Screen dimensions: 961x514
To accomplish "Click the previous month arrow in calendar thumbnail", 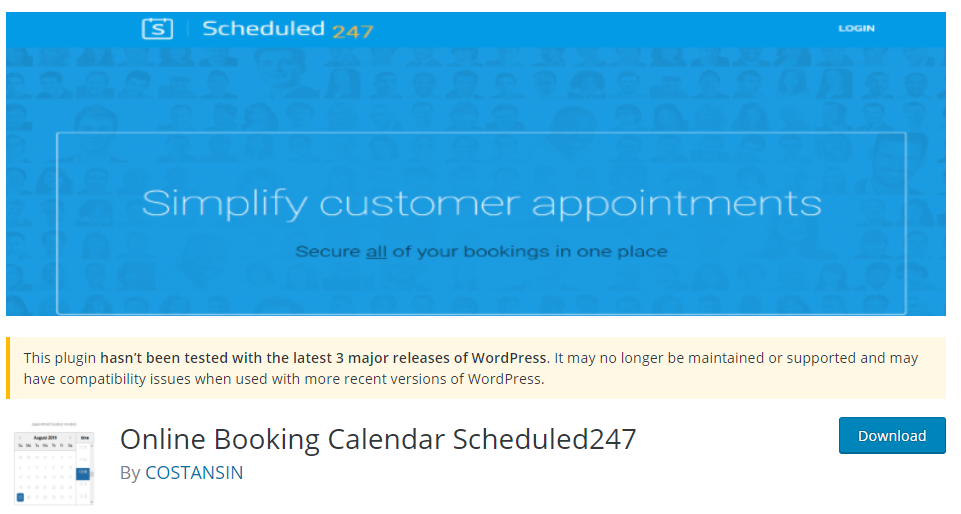I will pos(20,437).
